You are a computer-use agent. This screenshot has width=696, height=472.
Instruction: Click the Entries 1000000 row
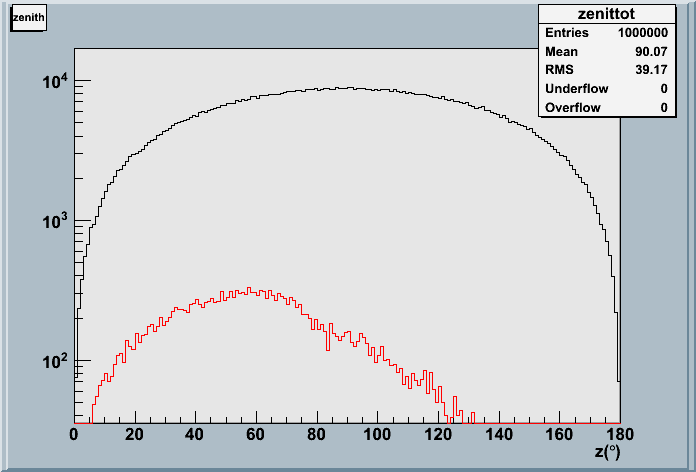point(606,33)
